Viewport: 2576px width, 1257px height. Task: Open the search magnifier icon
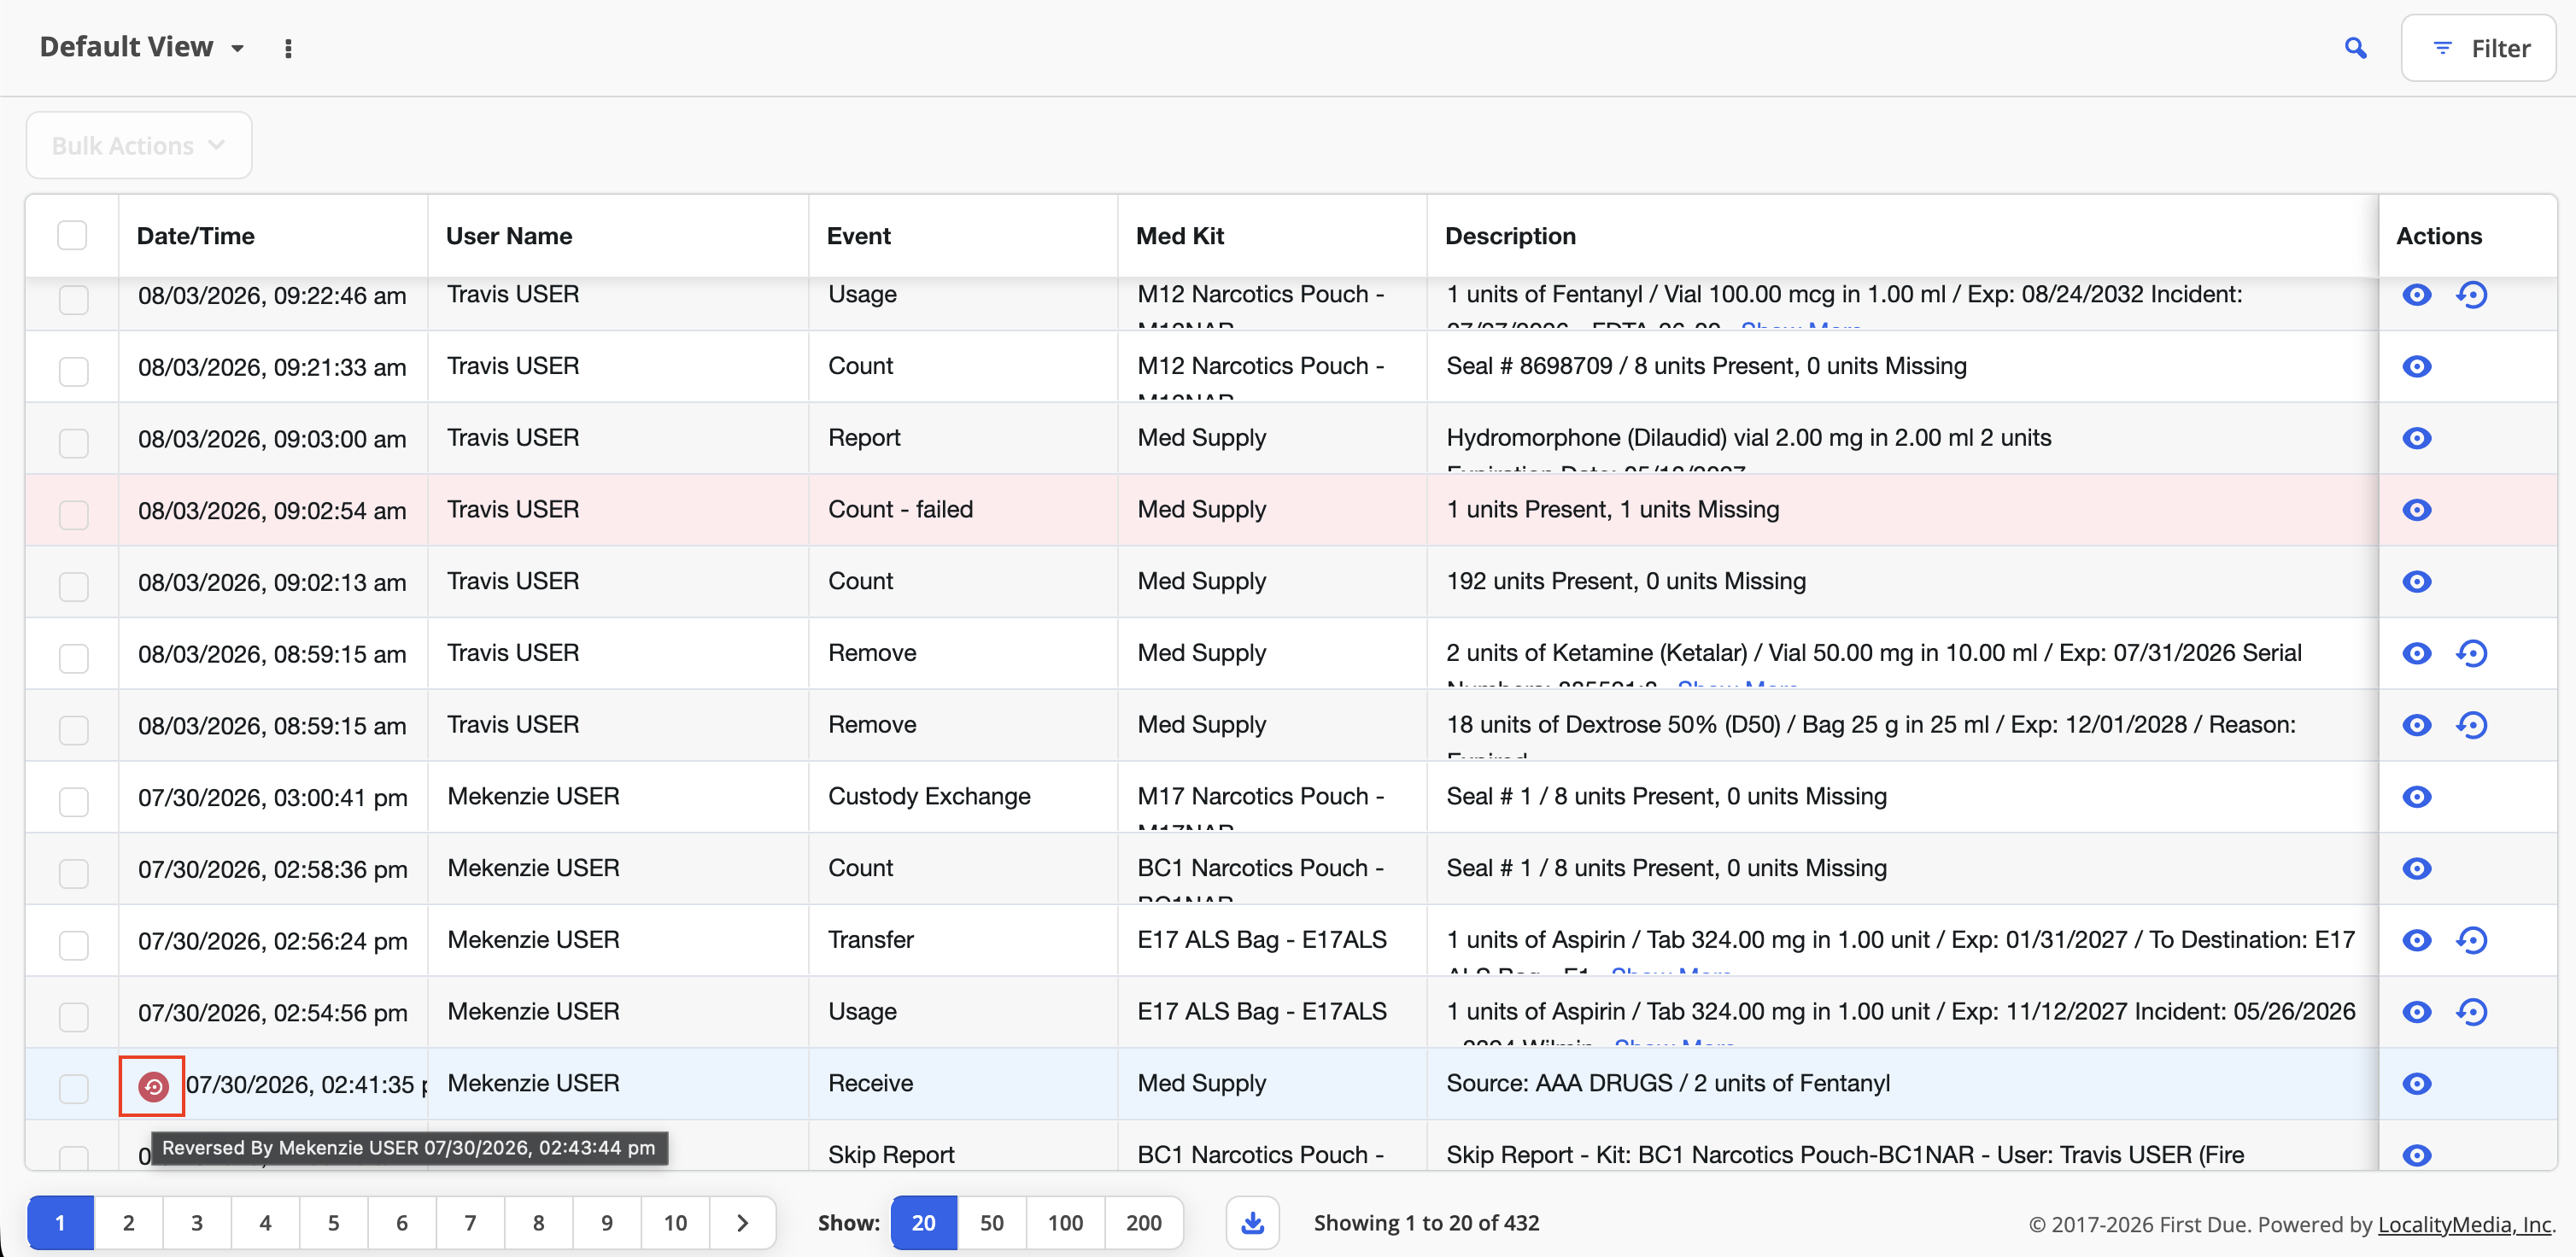point(2355,48)
